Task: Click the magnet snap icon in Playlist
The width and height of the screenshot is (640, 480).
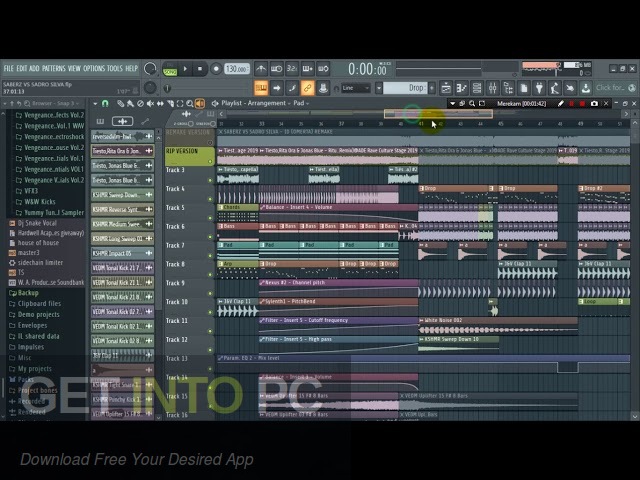Action: point(105,104)
